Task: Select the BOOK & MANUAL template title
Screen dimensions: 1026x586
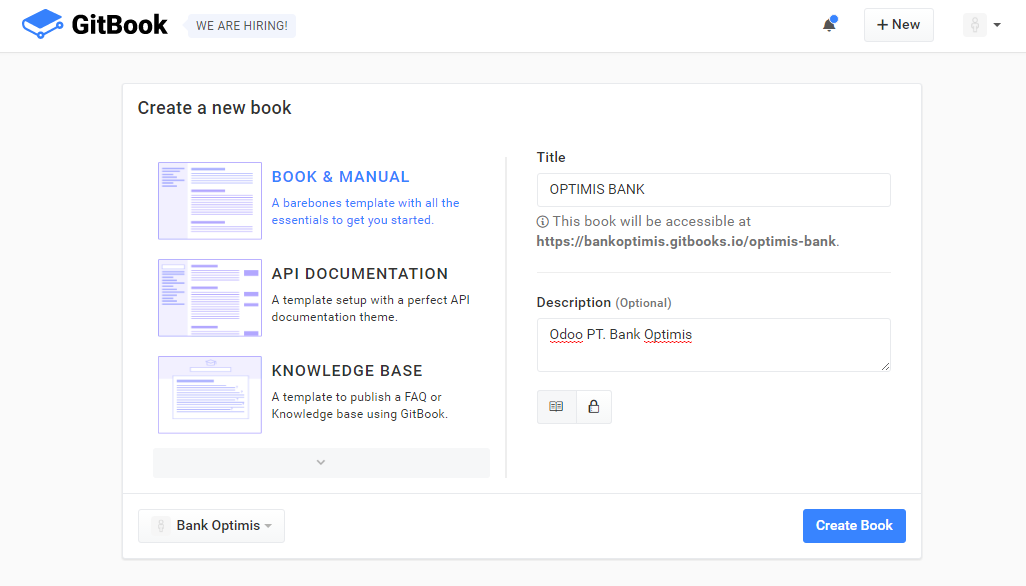Action: coord(341,177)
